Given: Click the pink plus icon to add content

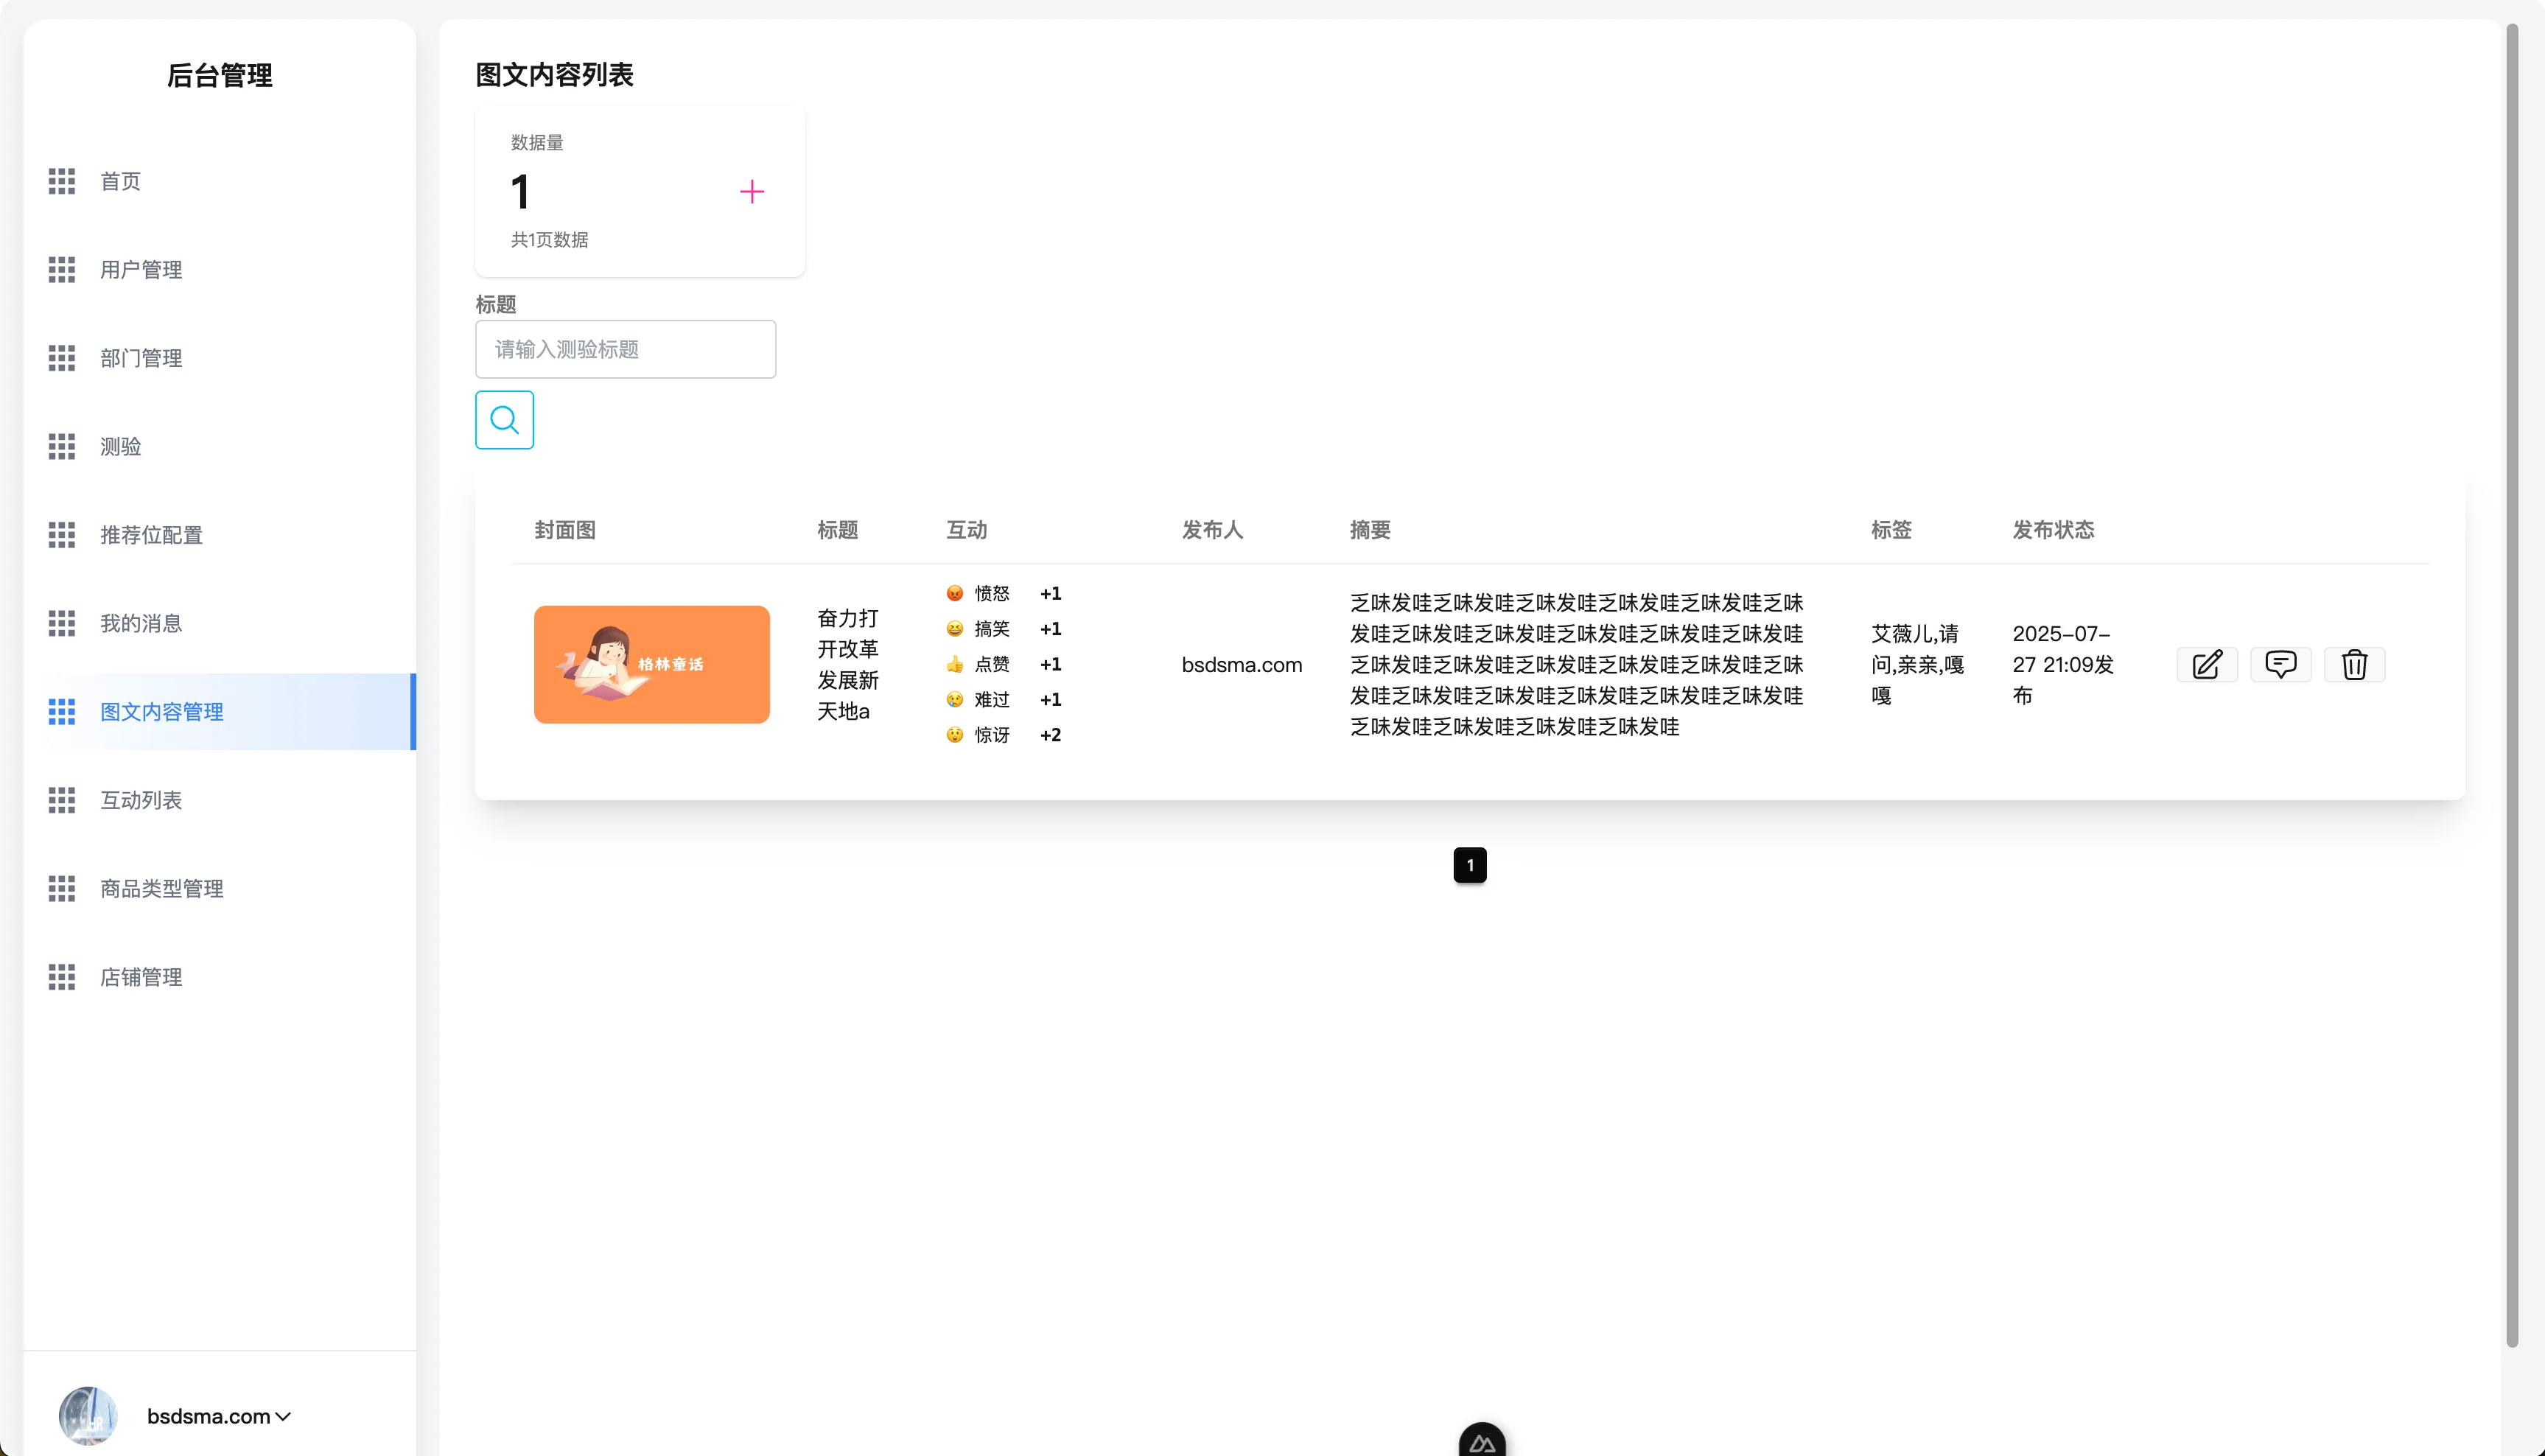Looking at the screenshot, I should coord(752,191).
